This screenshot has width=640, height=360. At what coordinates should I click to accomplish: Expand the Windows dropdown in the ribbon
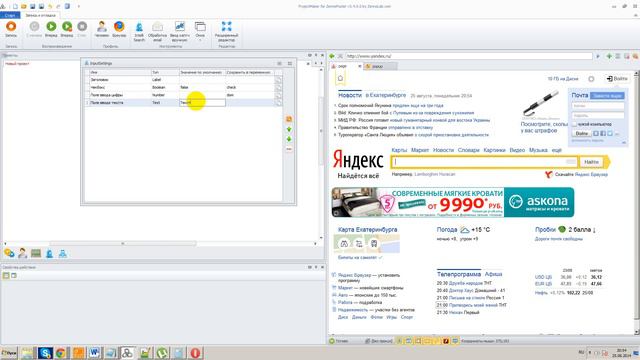(200, 31)
